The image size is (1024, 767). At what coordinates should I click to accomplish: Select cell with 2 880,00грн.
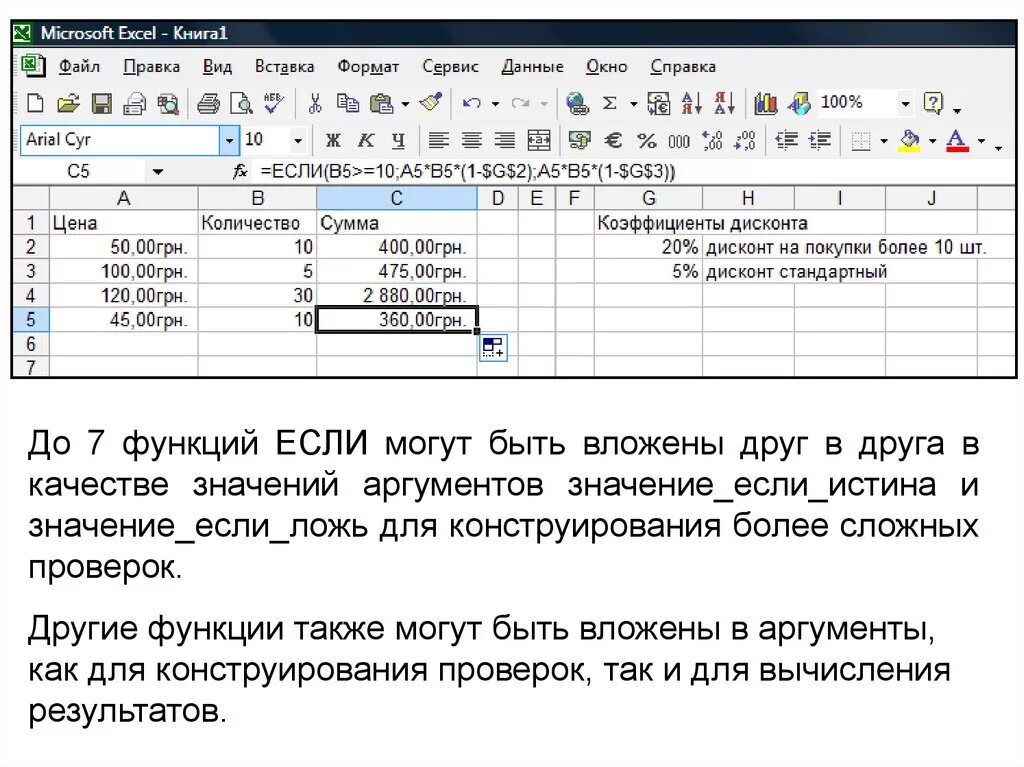tap(396, 295)
